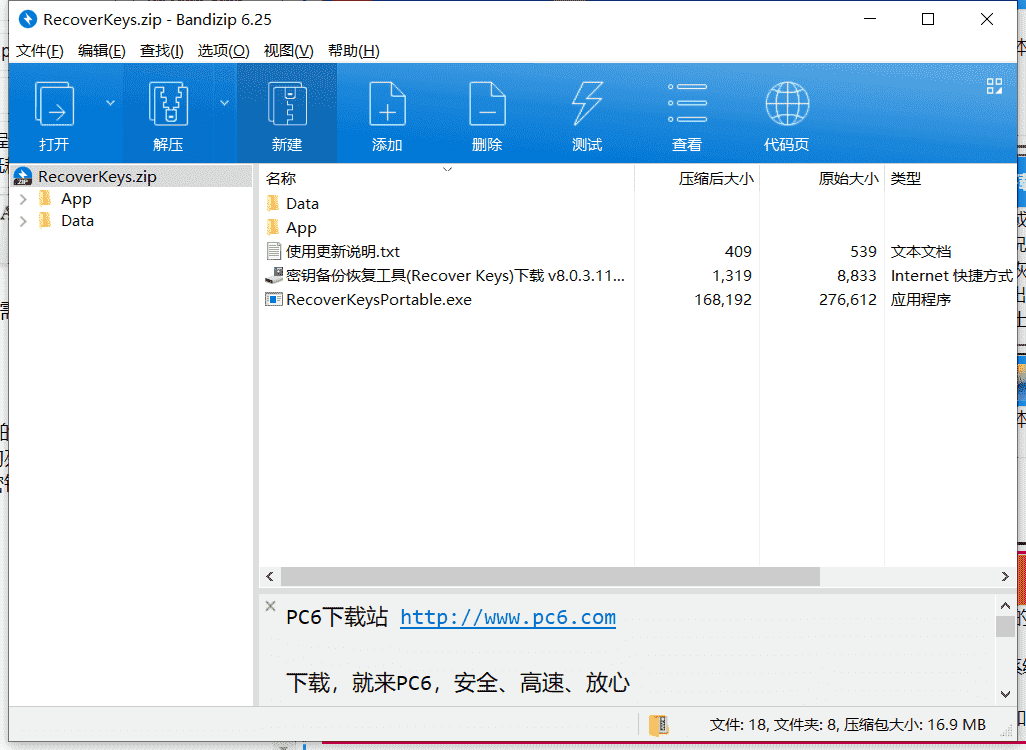Image resolution: width=1026 pixels, height=750 pixels.
Task: Open the 编辑(E) menu
Action: [x=101, y=50]
